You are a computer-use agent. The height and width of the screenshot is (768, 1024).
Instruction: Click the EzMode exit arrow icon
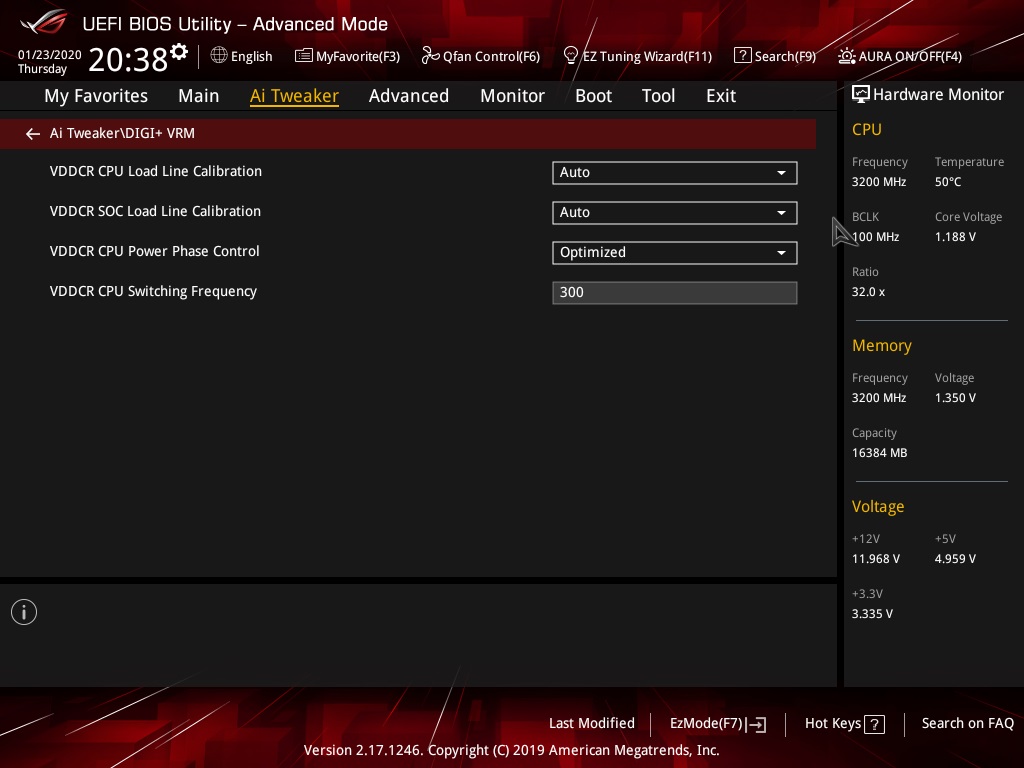point(756,724)
